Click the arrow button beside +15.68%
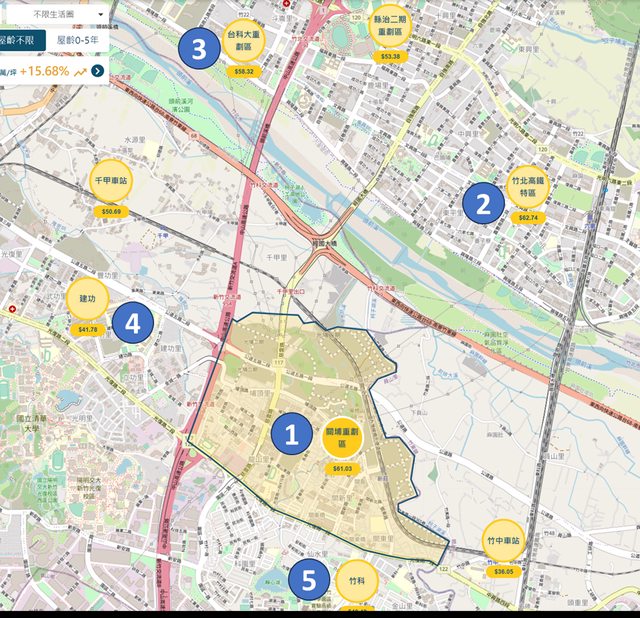 coord(97,71)
